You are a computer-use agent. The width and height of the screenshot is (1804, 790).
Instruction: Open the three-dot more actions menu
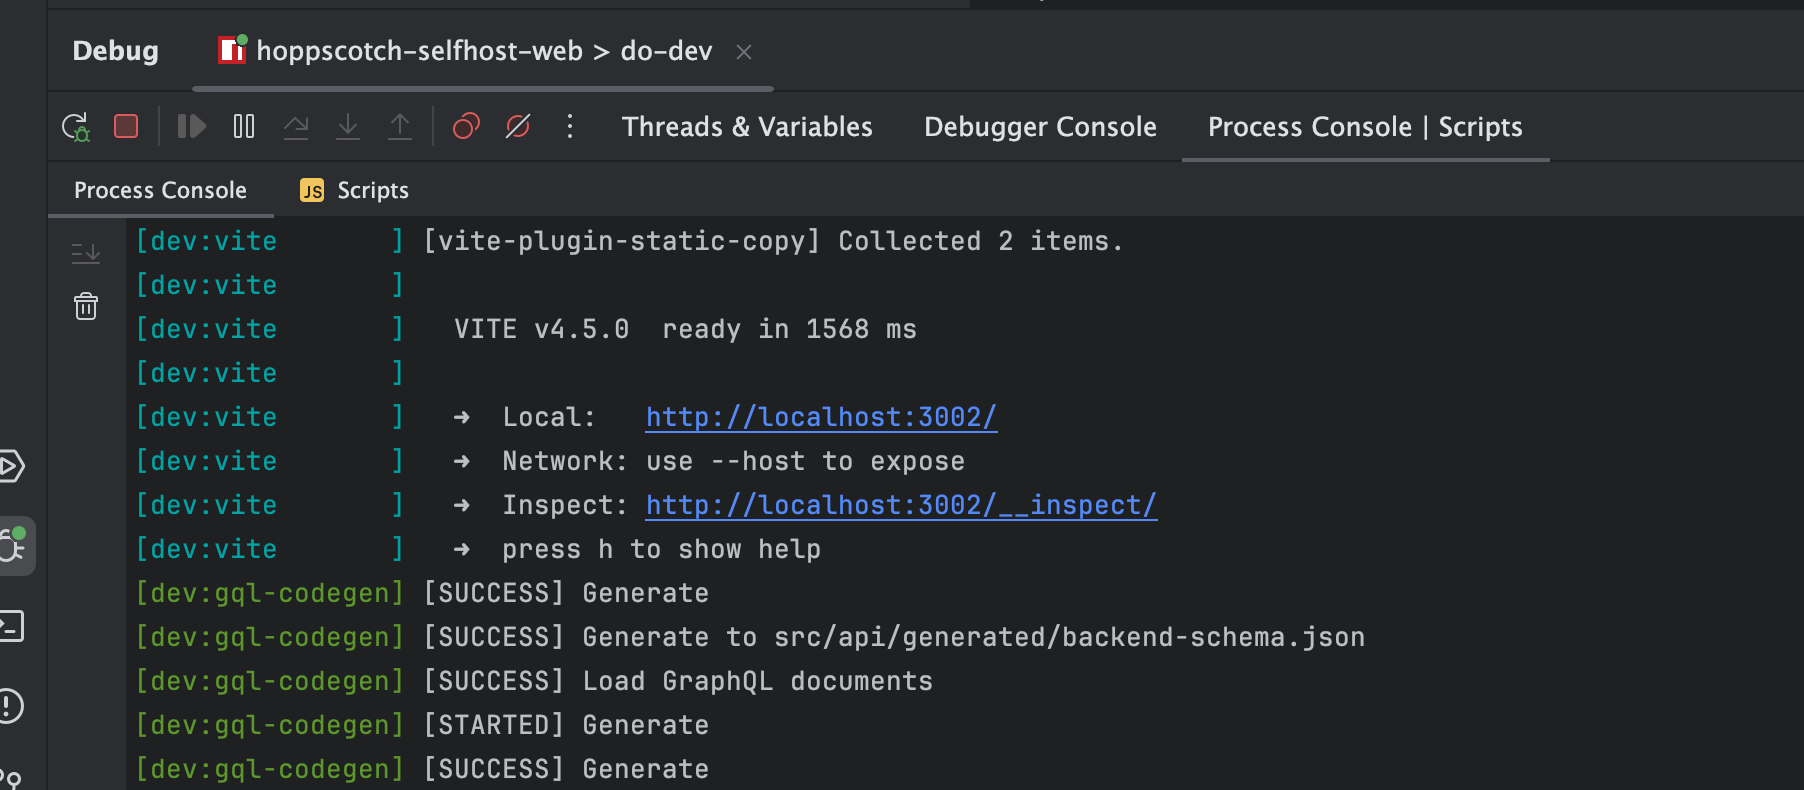pyautogui.click(x=570, y=127)
